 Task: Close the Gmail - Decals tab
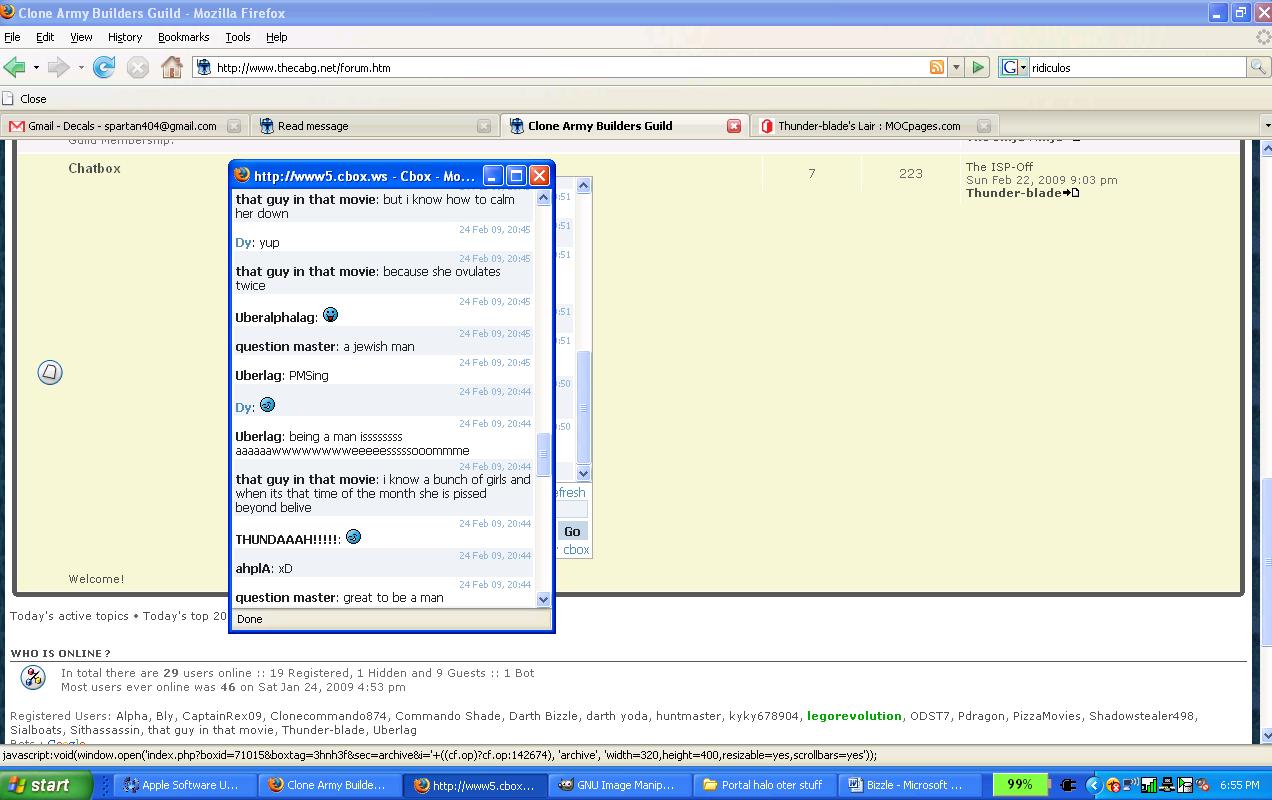(x=234, y=126)
